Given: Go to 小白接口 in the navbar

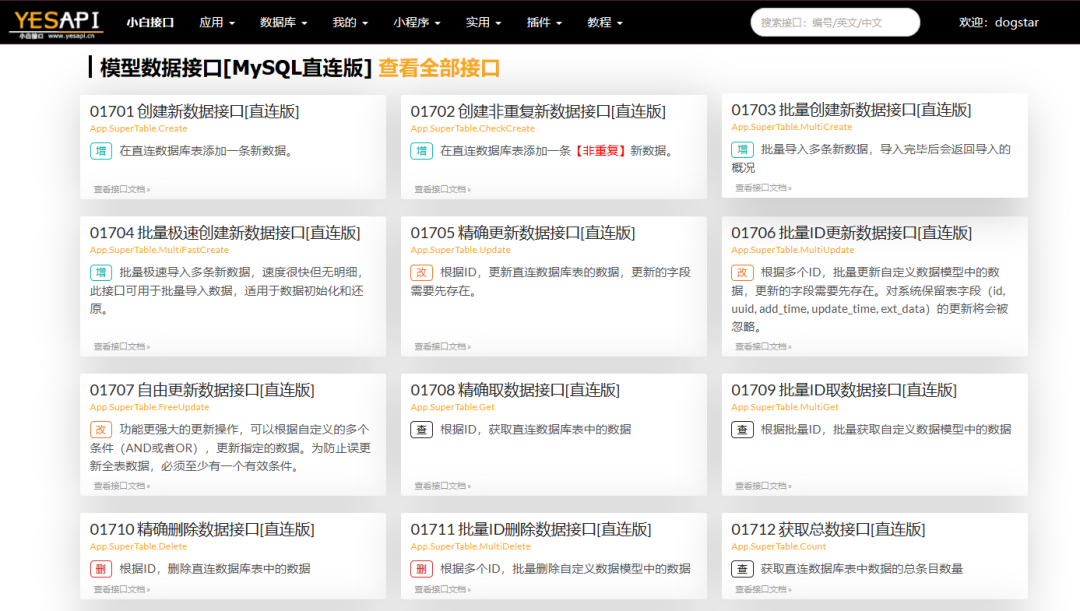Looking at the screenshot, I should pos(150,22).
